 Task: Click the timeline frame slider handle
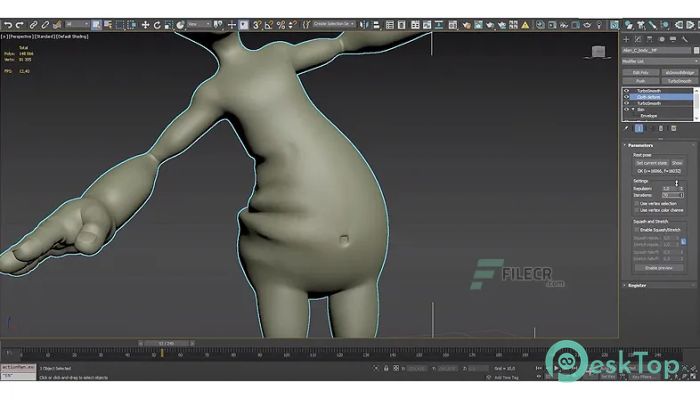[167, 343]
